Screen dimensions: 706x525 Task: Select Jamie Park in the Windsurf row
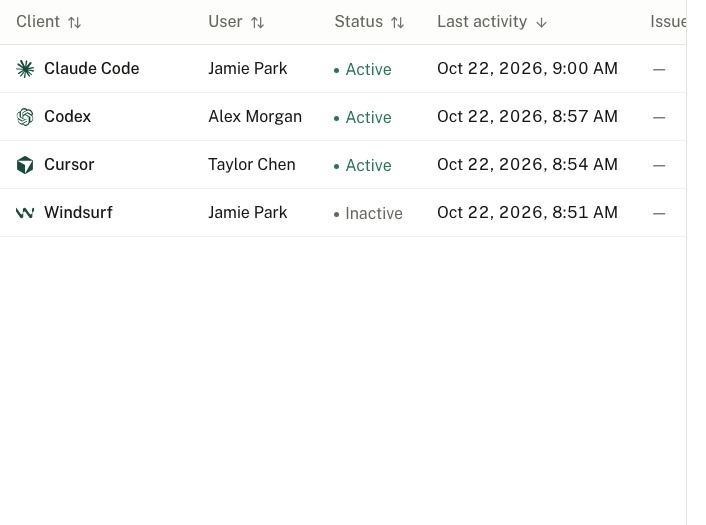248,213
